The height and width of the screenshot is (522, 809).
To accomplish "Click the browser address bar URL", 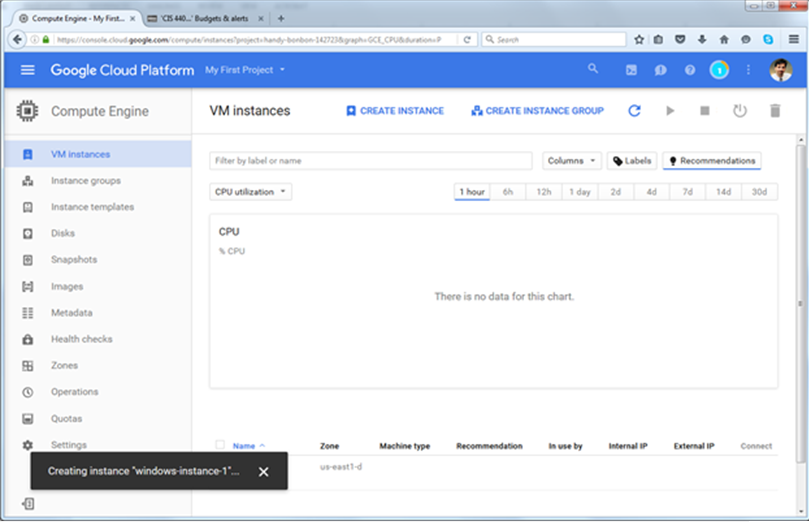I will [248, 40].
